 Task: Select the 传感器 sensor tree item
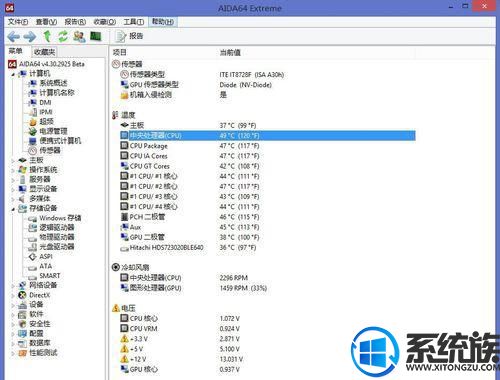coord(50,150)
